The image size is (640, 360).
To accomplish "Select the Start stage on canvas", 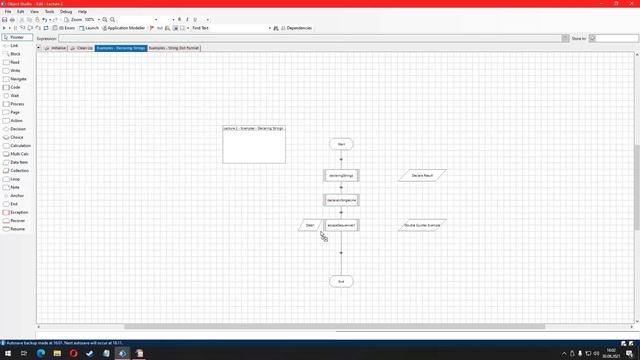I will tap(341, 144).
